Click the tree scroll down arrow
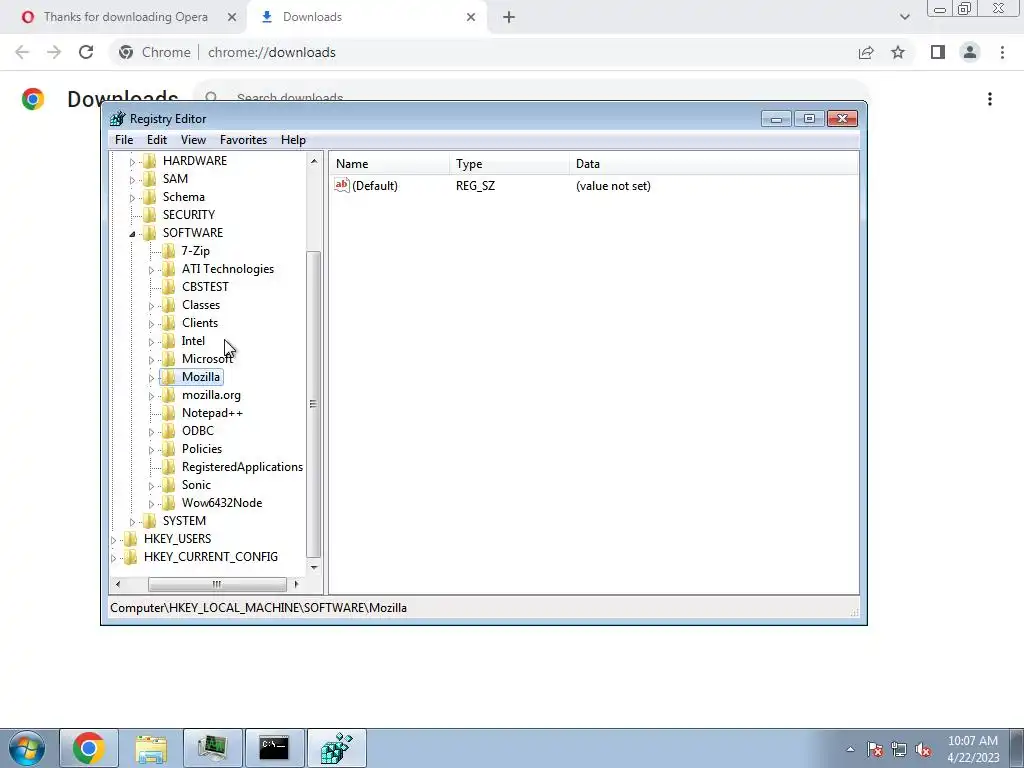 [x=313, y=567]
